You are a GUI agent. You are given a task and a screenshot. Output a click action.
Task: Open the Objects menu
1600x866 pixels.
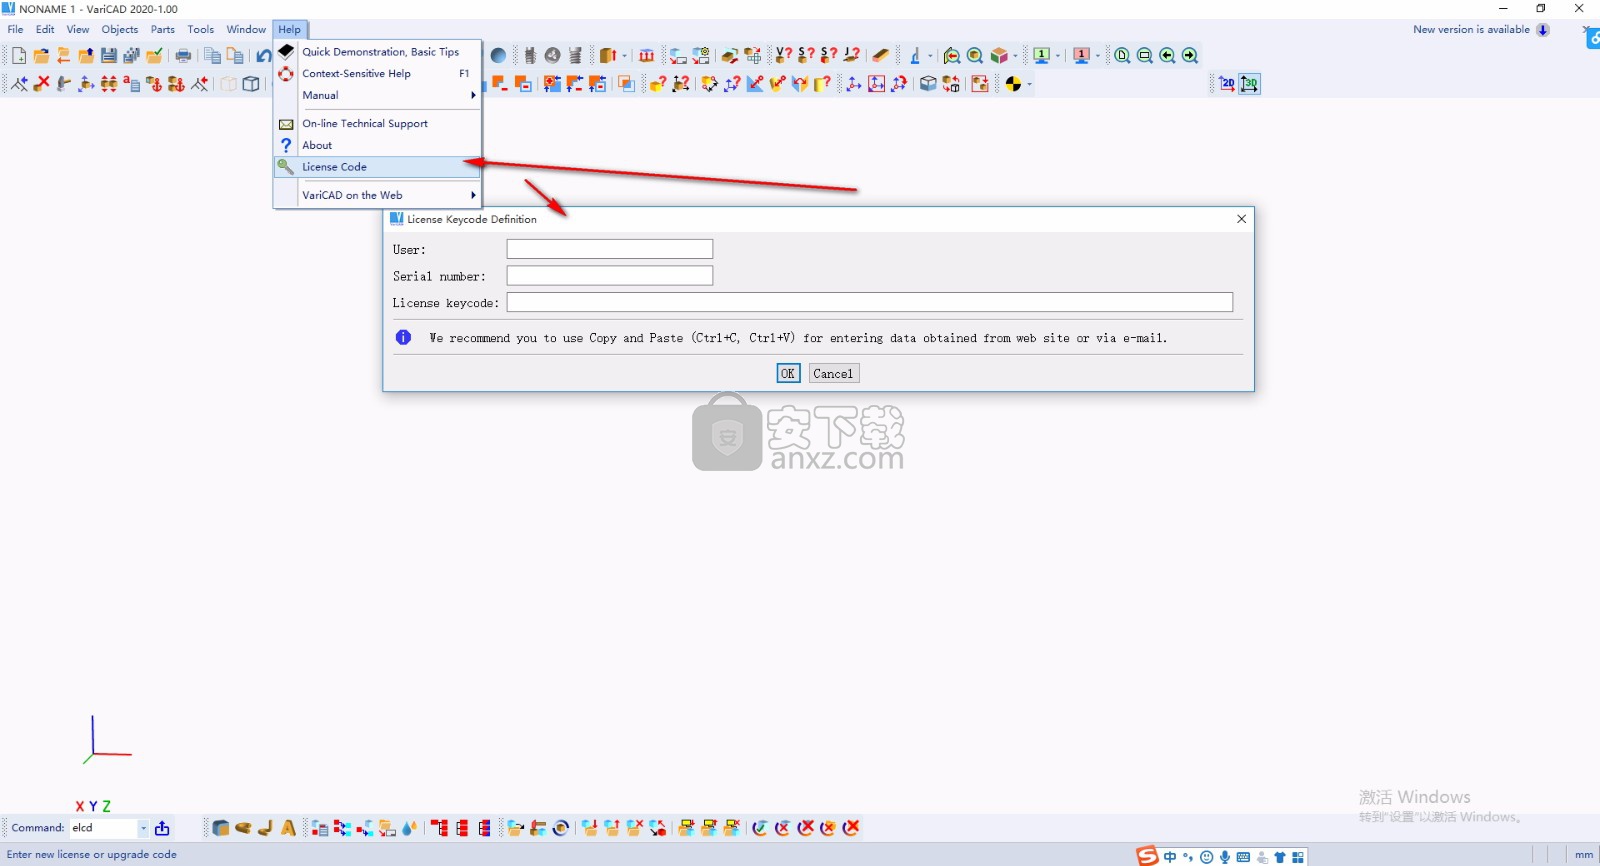click(x=120, y=30)
